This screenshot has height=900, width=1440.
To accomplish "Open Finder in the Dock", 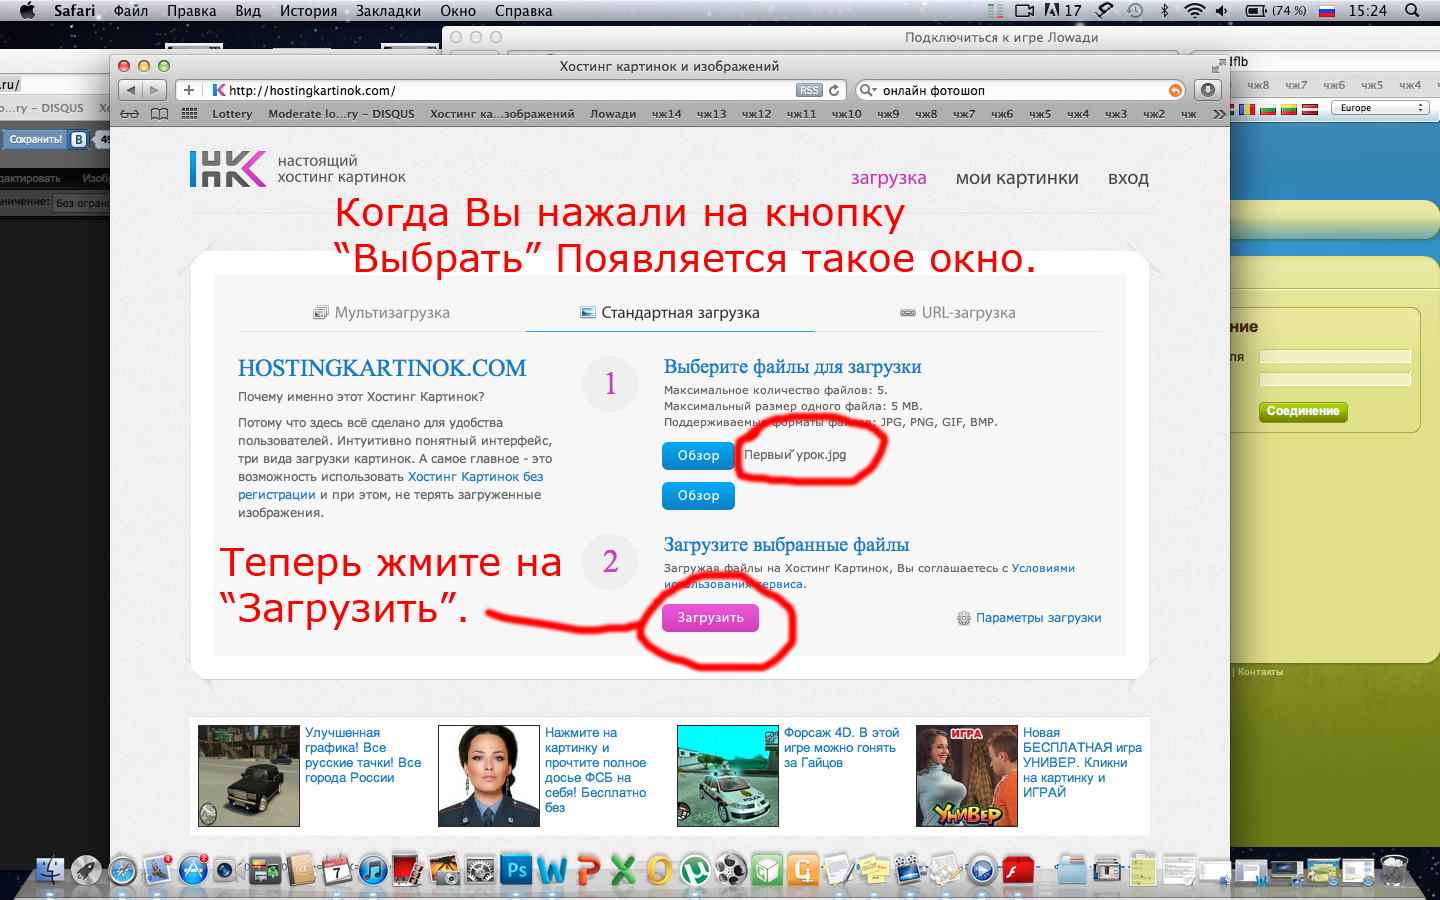I will pyautogui.click(x=50, y=870).
